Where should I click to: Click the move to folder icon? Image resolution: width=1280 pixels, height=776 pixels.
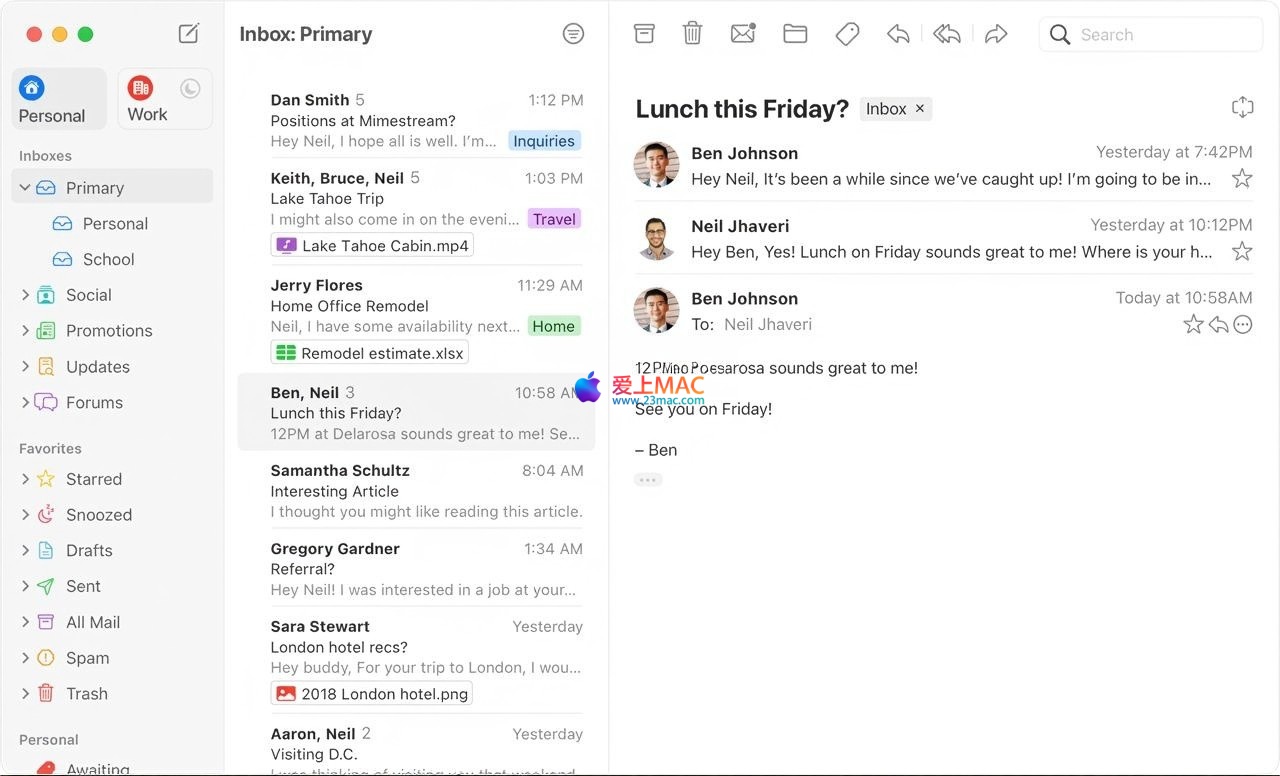[x=795, y=34]
